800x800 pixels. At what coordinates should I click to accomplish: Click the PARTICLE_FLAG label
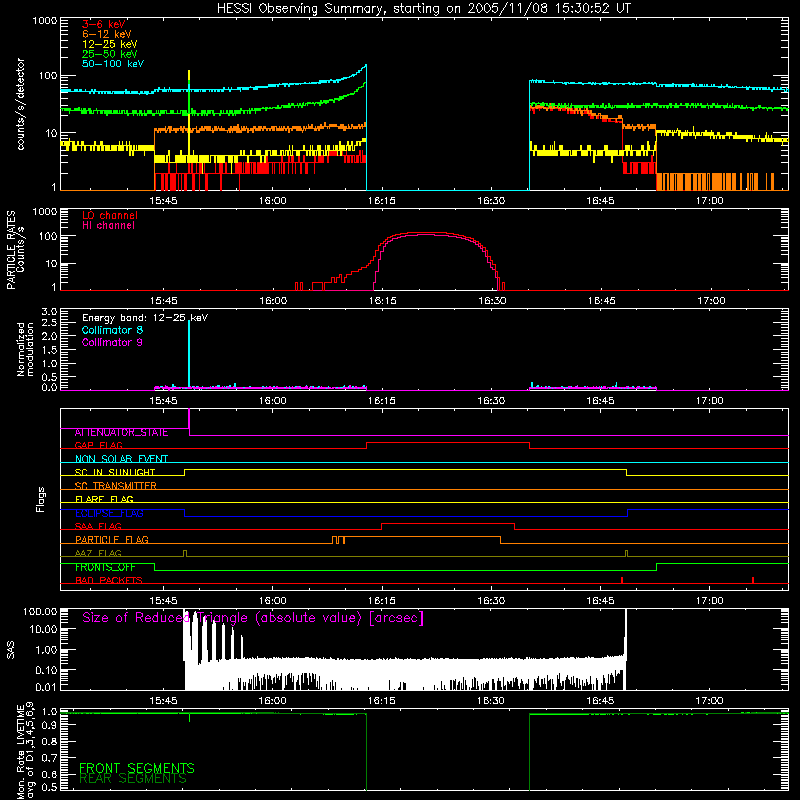coord(112,540)
